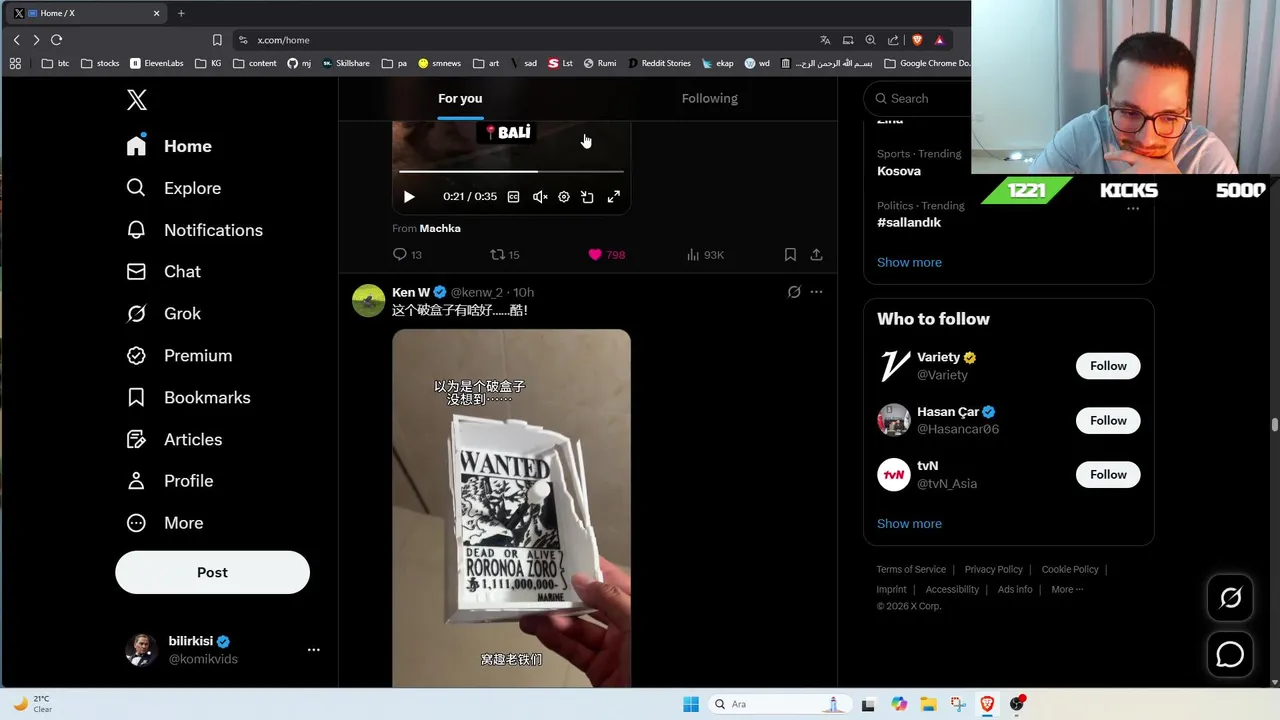Image resolution: width=1280 pixels, height=720 pixels.
Task: Click the Brave Shields lion icon
Action: coord(917,40)
